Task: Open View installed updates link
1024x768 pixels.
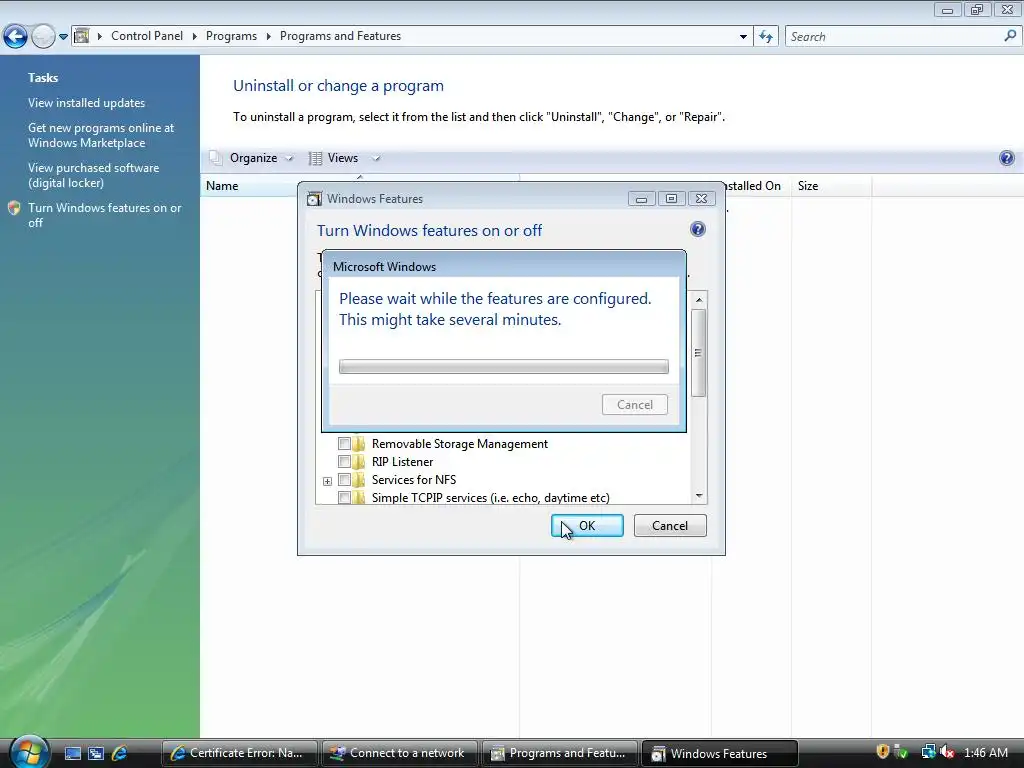Action: (x=86, y=103)
